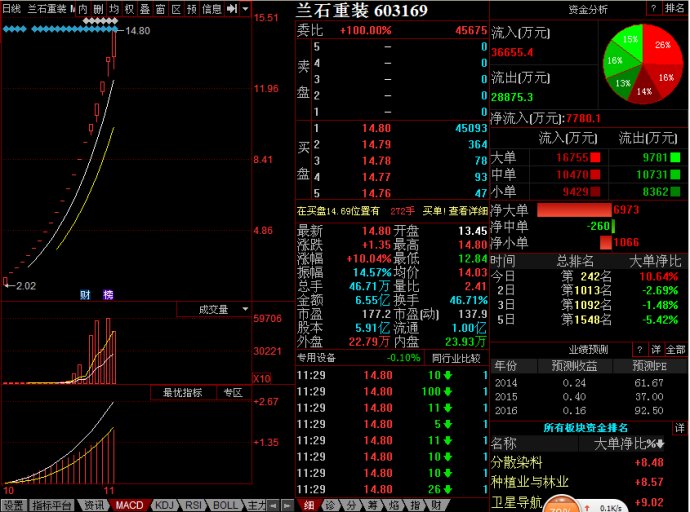Switch to the 细 detail tab
This screenshot has width=690, height=512.
309,505
